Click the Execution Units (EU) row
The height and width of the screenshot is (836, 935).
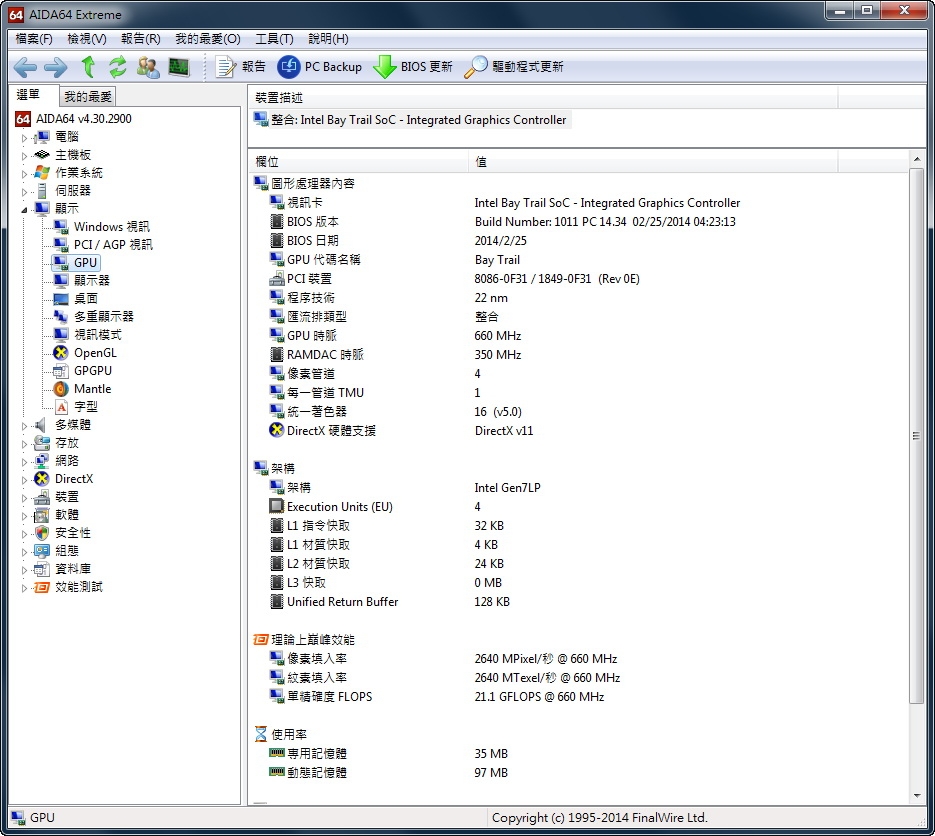pos(578,506)
